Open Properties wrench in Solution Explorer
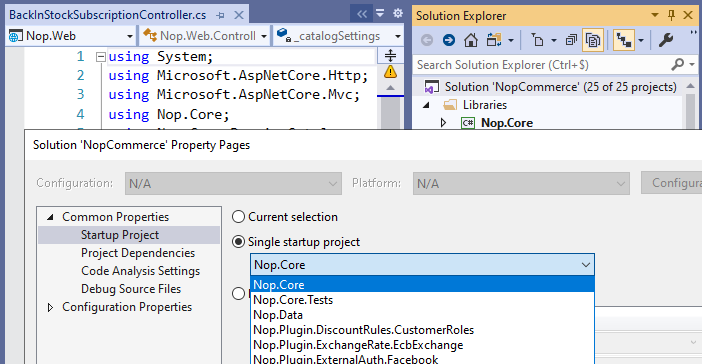This screenshot has width=702, height=364. point(666,40)
